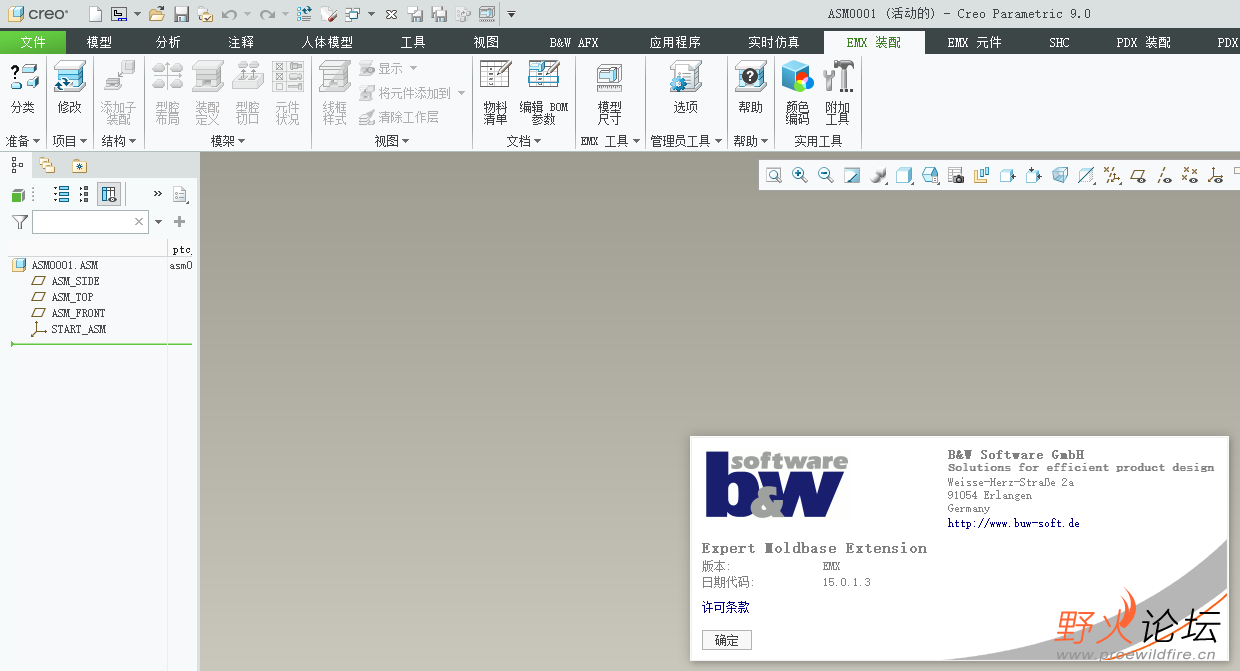This screenshot has width=1240, height=671.
Task: Open the 文档 group dropdown
Action: click(x=524, y=142)
